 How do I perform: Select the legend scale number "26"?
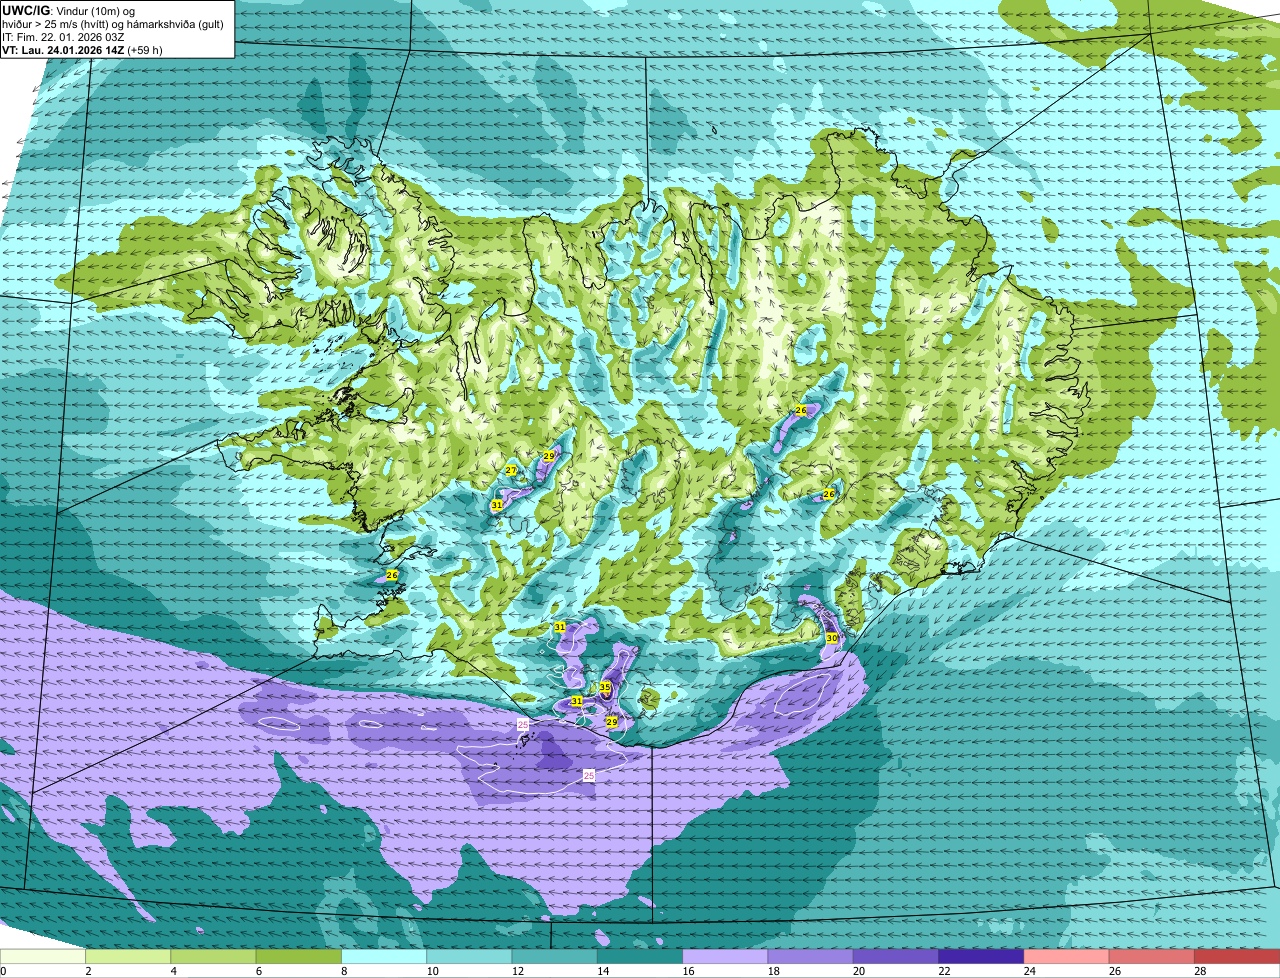click(1114, 971)
